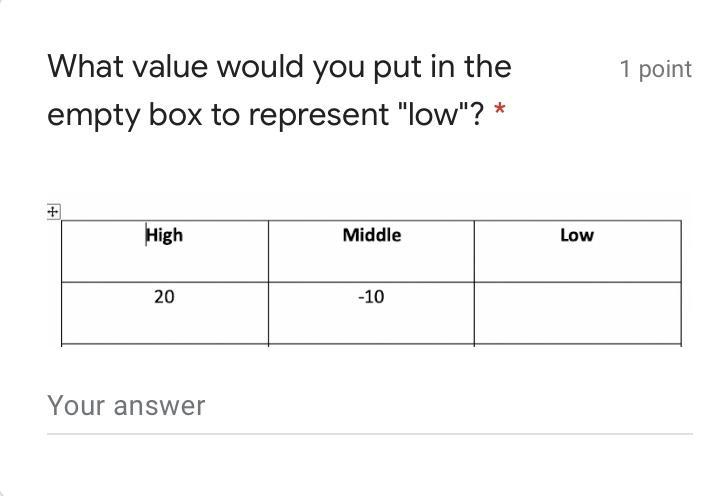
Task: Click the empty cell under Low
Action: point(578,313)
